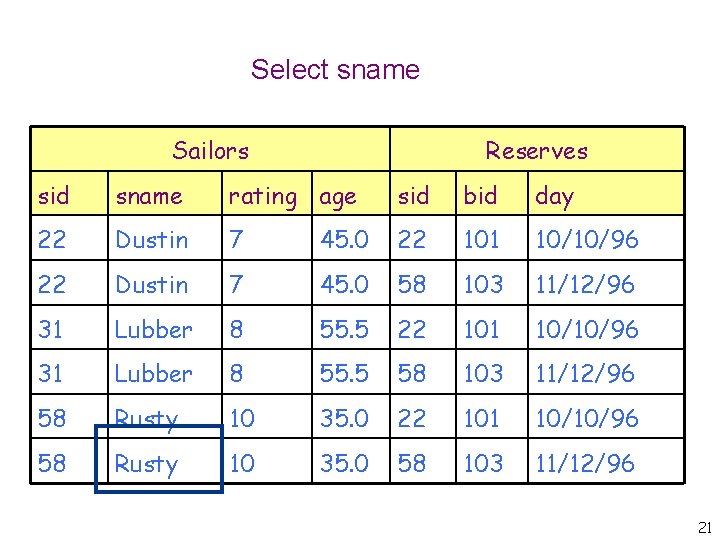The image size is (720, 540).
Task: Click first Dustin sname cell
Action: click(x=152, y=240)
